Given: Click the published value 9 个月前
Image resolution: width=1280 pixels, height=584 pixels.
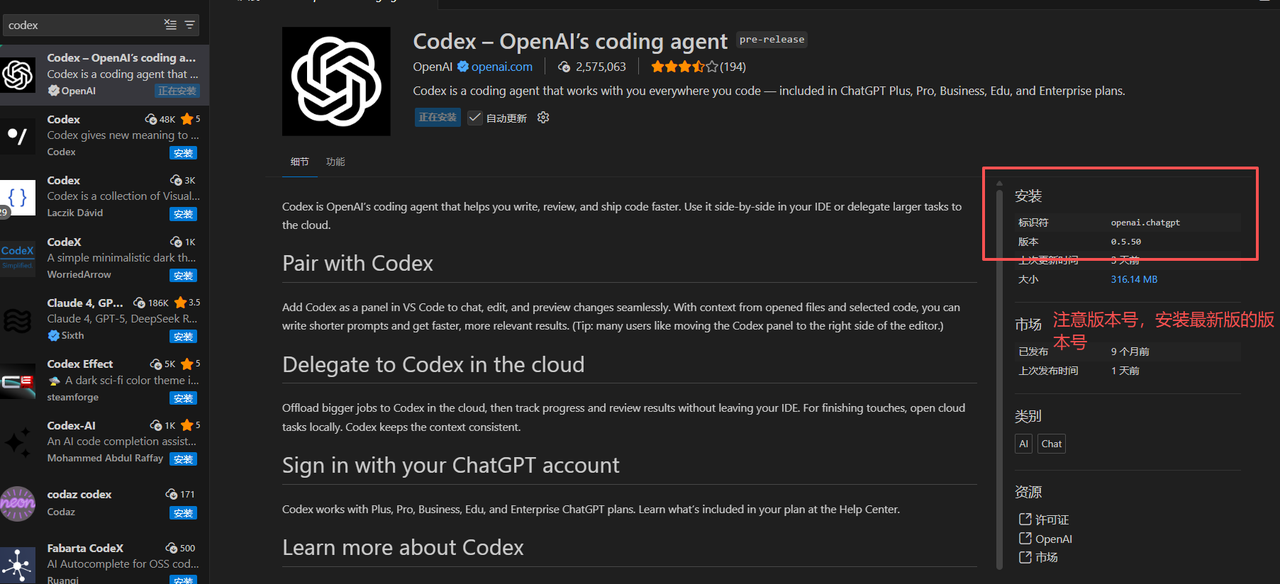Looking at the screenshot, I should tap(1130, 351).
